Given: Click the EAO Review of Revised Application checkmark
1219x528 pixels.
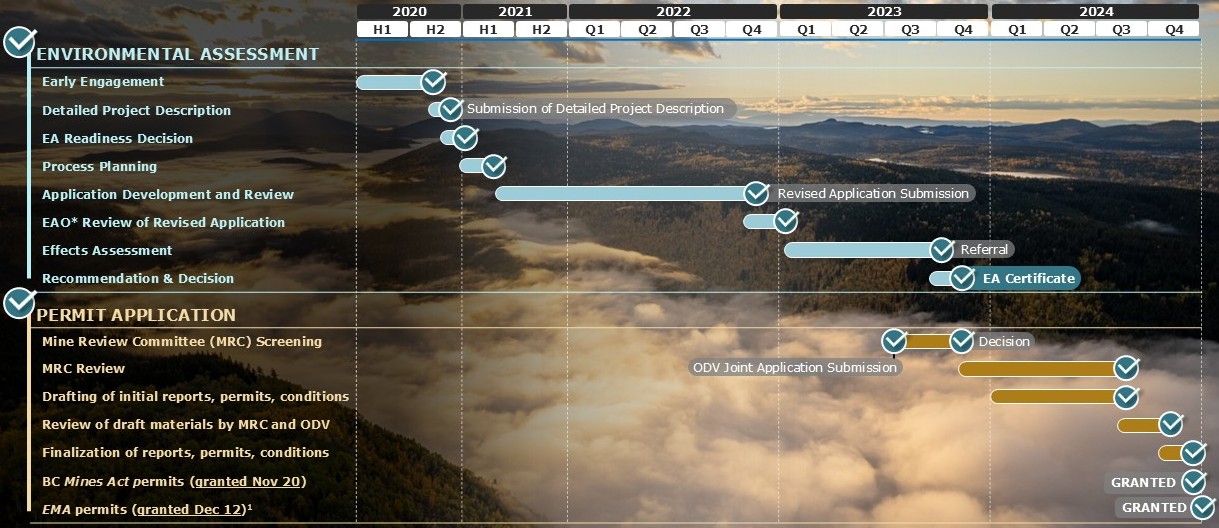Looking at the screenshot, I should point(786,220).
